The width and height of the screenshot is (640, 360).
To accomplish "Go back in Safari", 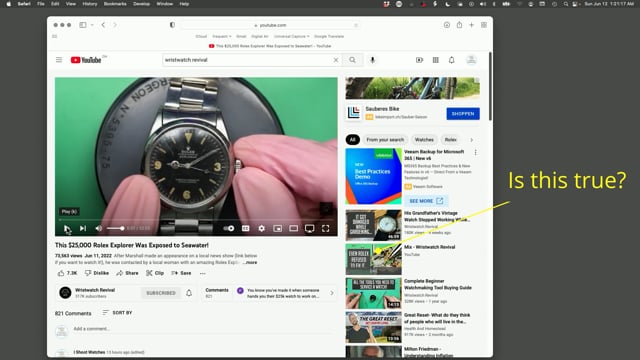I will [x=103, y=25].
